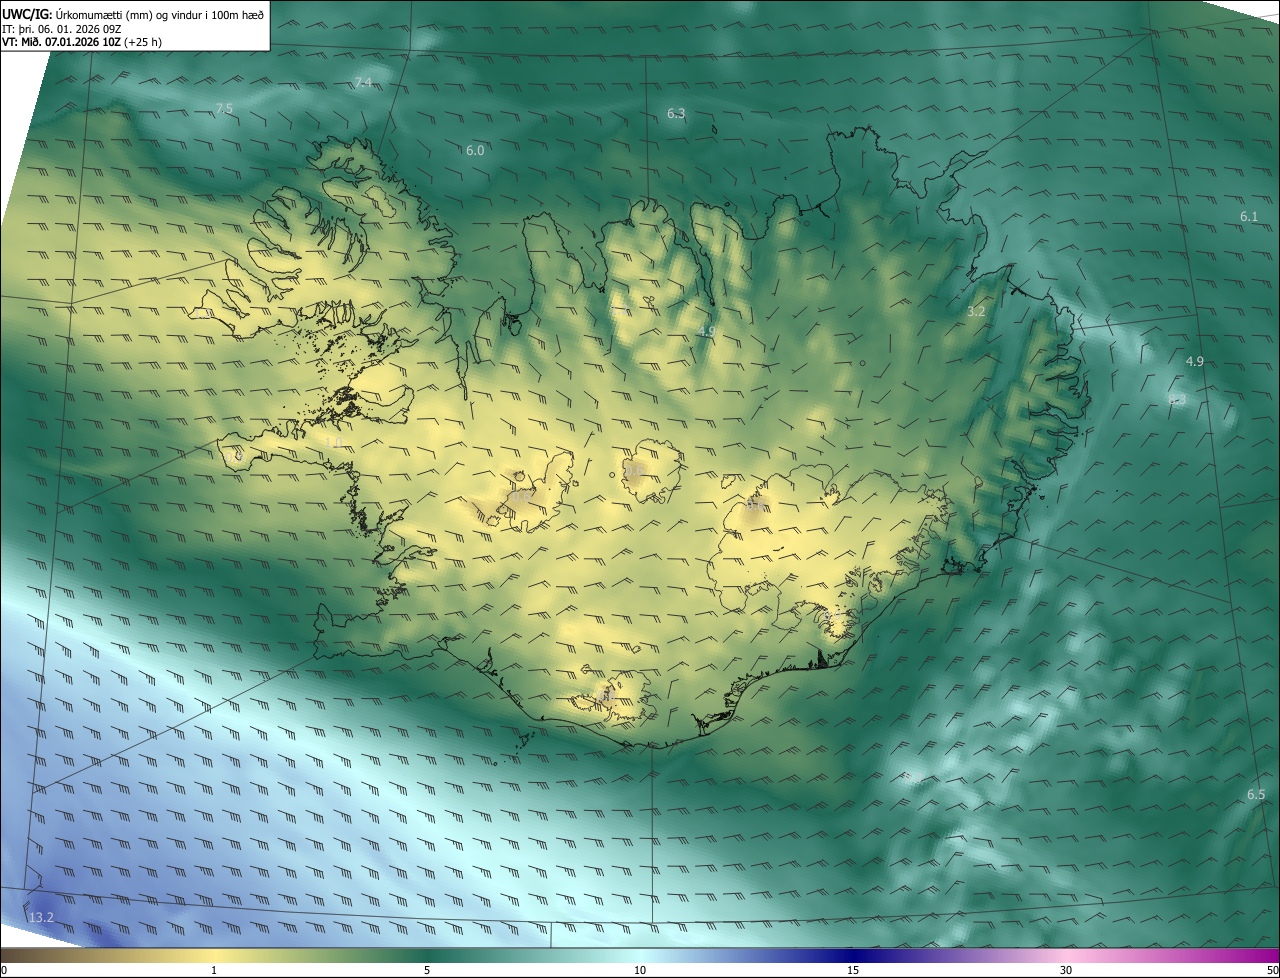Click the '0' tick on the color scale

point(4,970)
